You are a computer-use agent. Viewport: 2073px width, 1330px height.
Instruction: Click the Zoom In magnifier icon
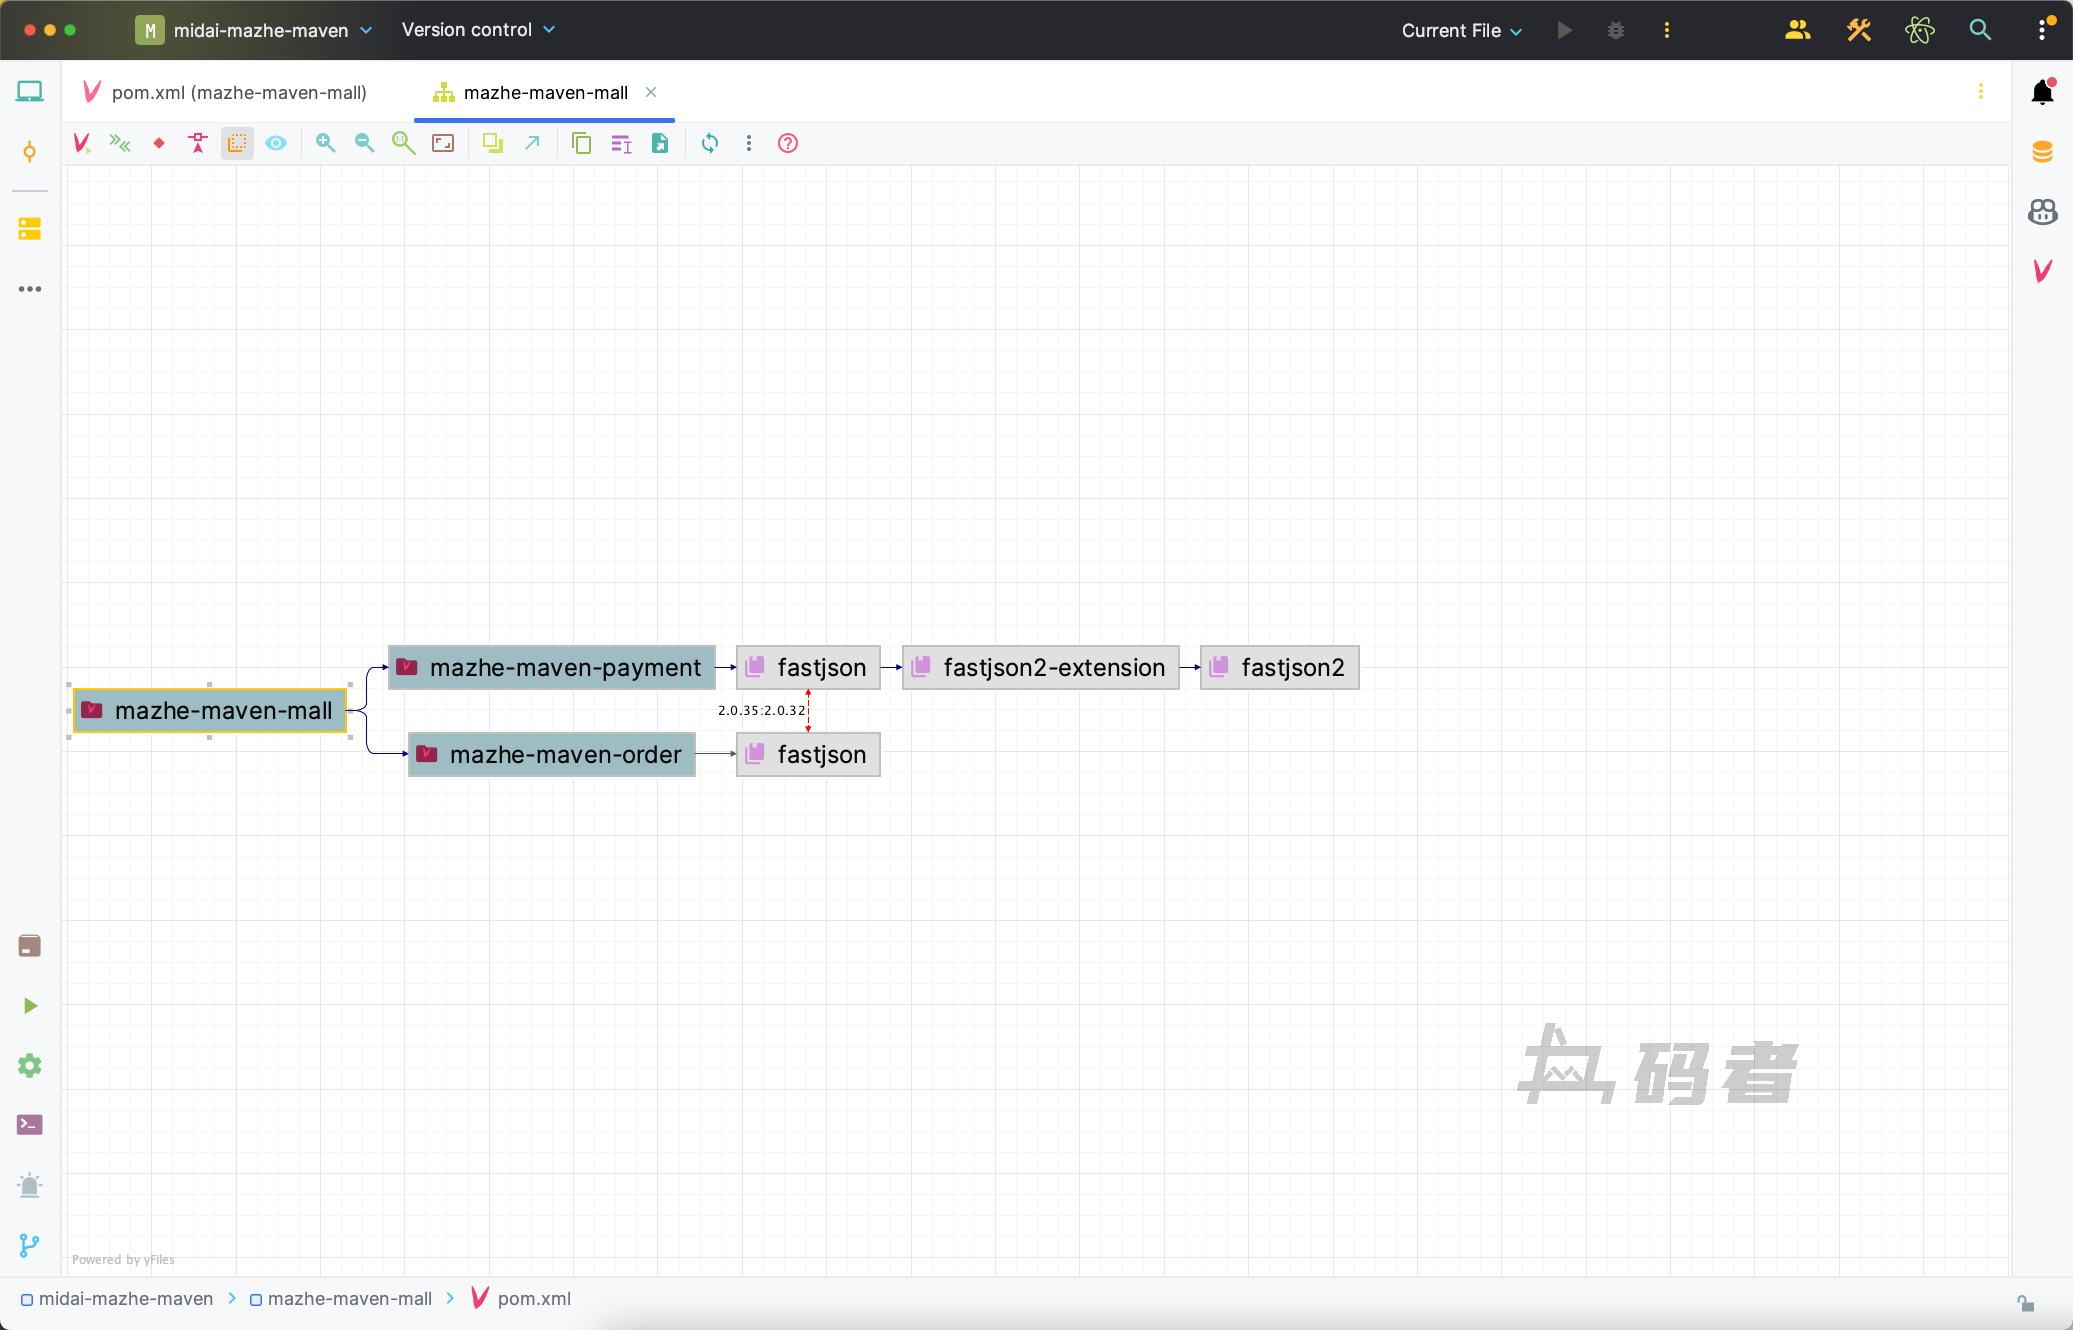[325, 143]
